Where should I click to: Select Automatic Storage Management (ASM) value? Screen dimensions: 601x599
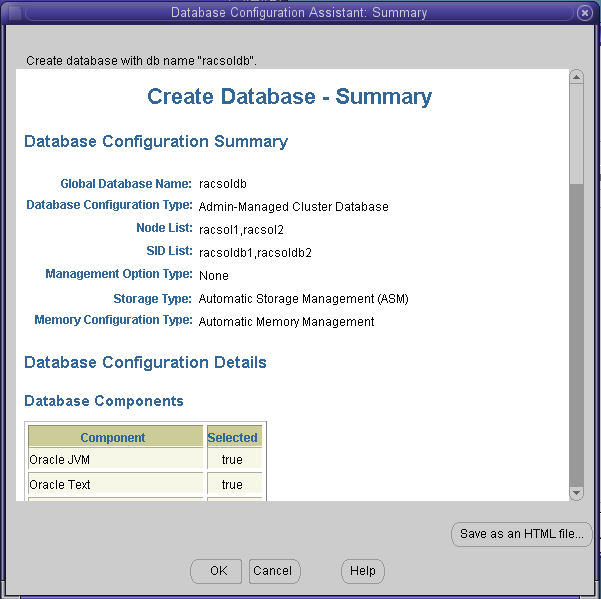[304, 299]
